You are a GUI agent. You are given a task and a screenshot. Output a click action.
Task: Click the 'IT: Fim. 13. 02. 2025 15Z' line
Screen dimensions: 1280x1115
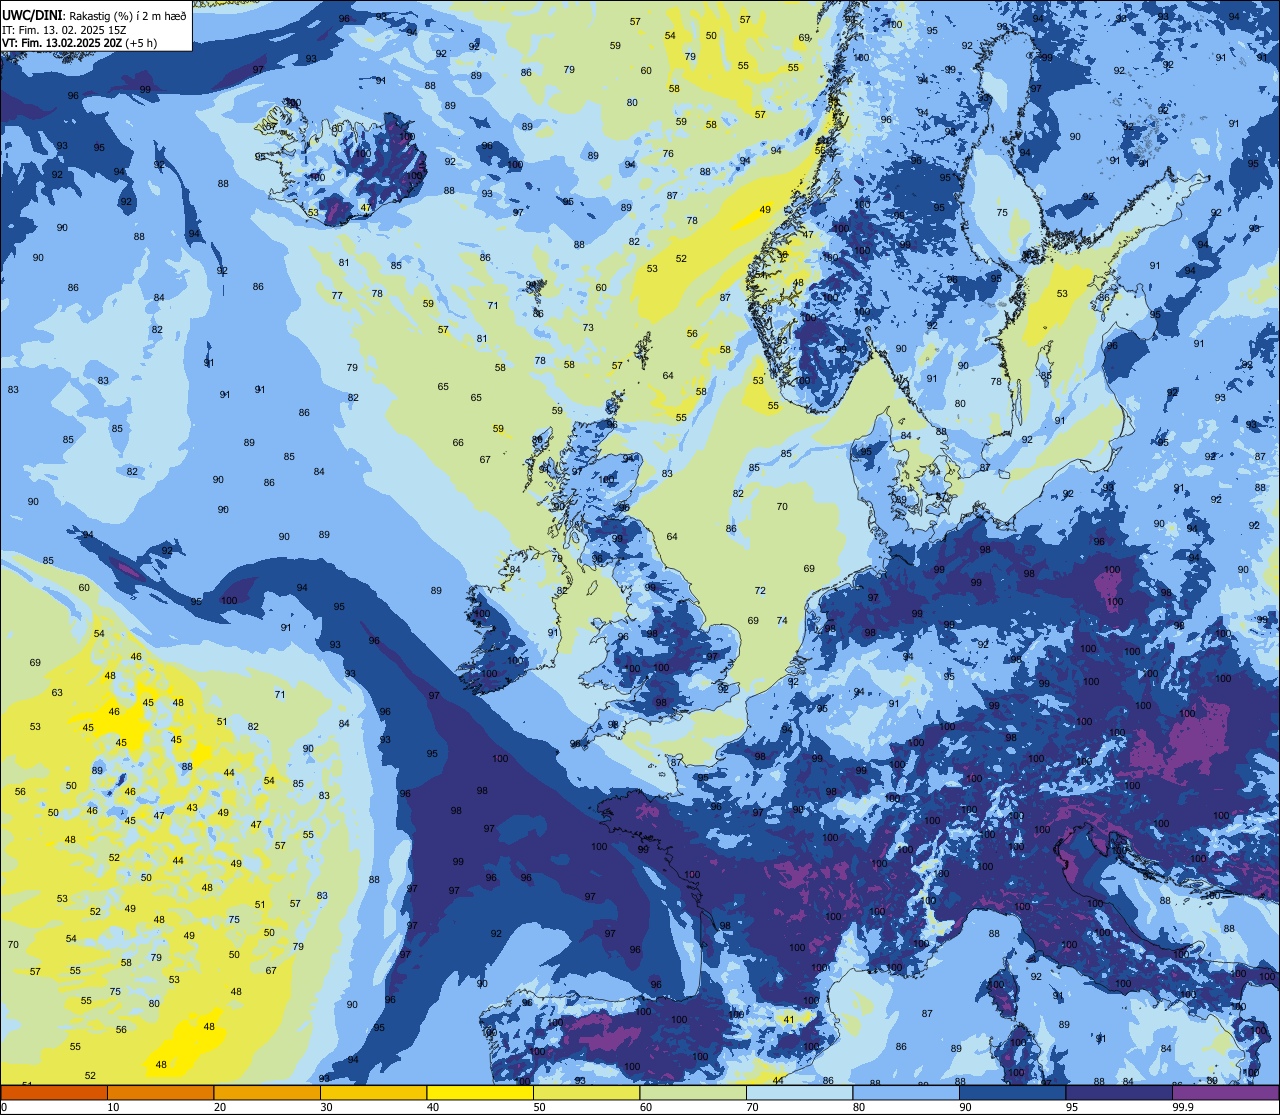click(64, 29)
